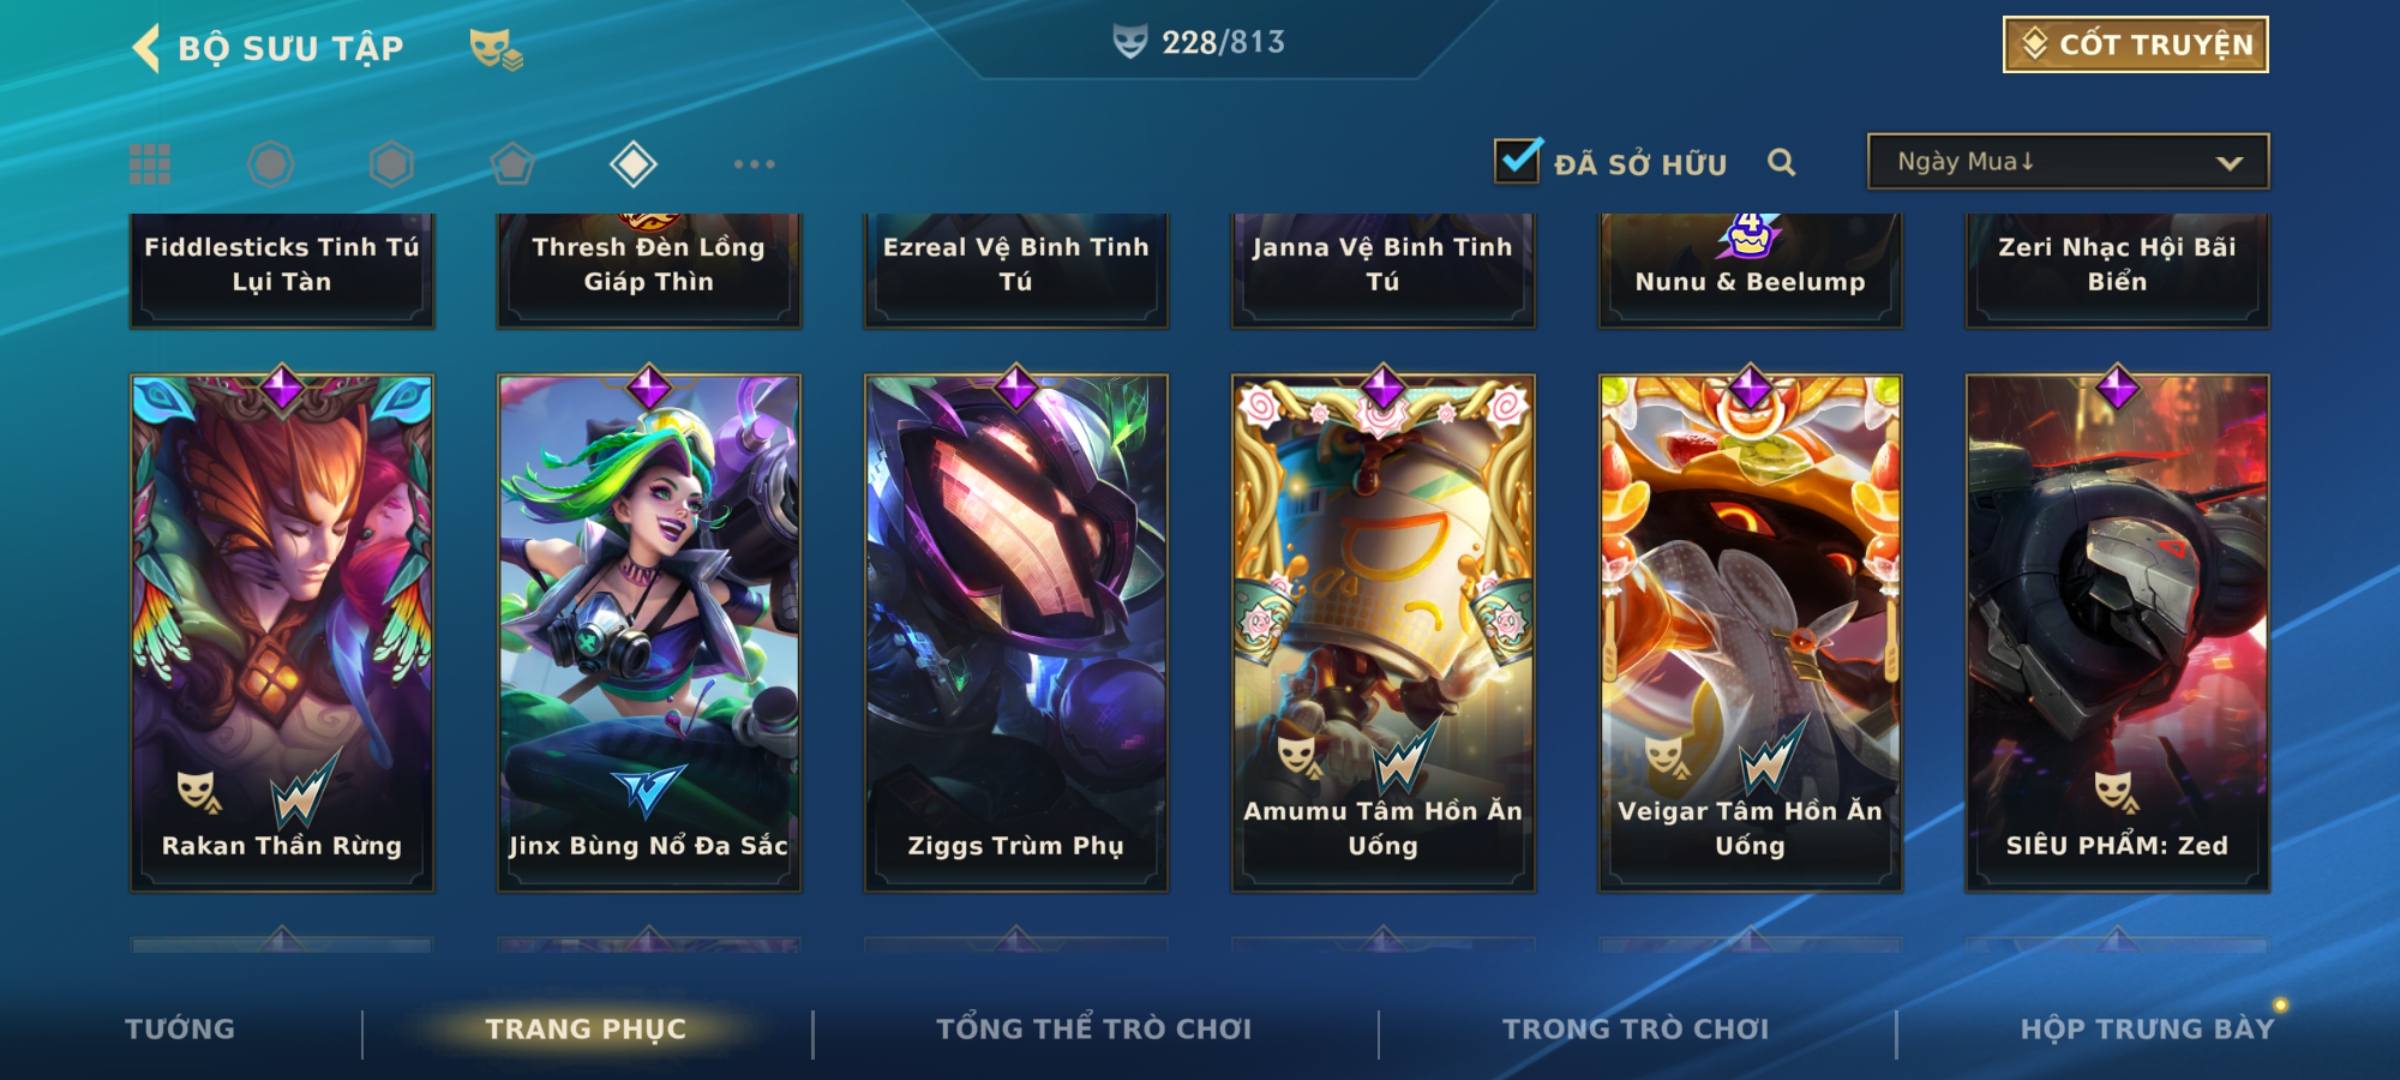Switch to the Tướng tab
The width and height of the screenshot is (2400, 1080).
(x=180, y=1028)
